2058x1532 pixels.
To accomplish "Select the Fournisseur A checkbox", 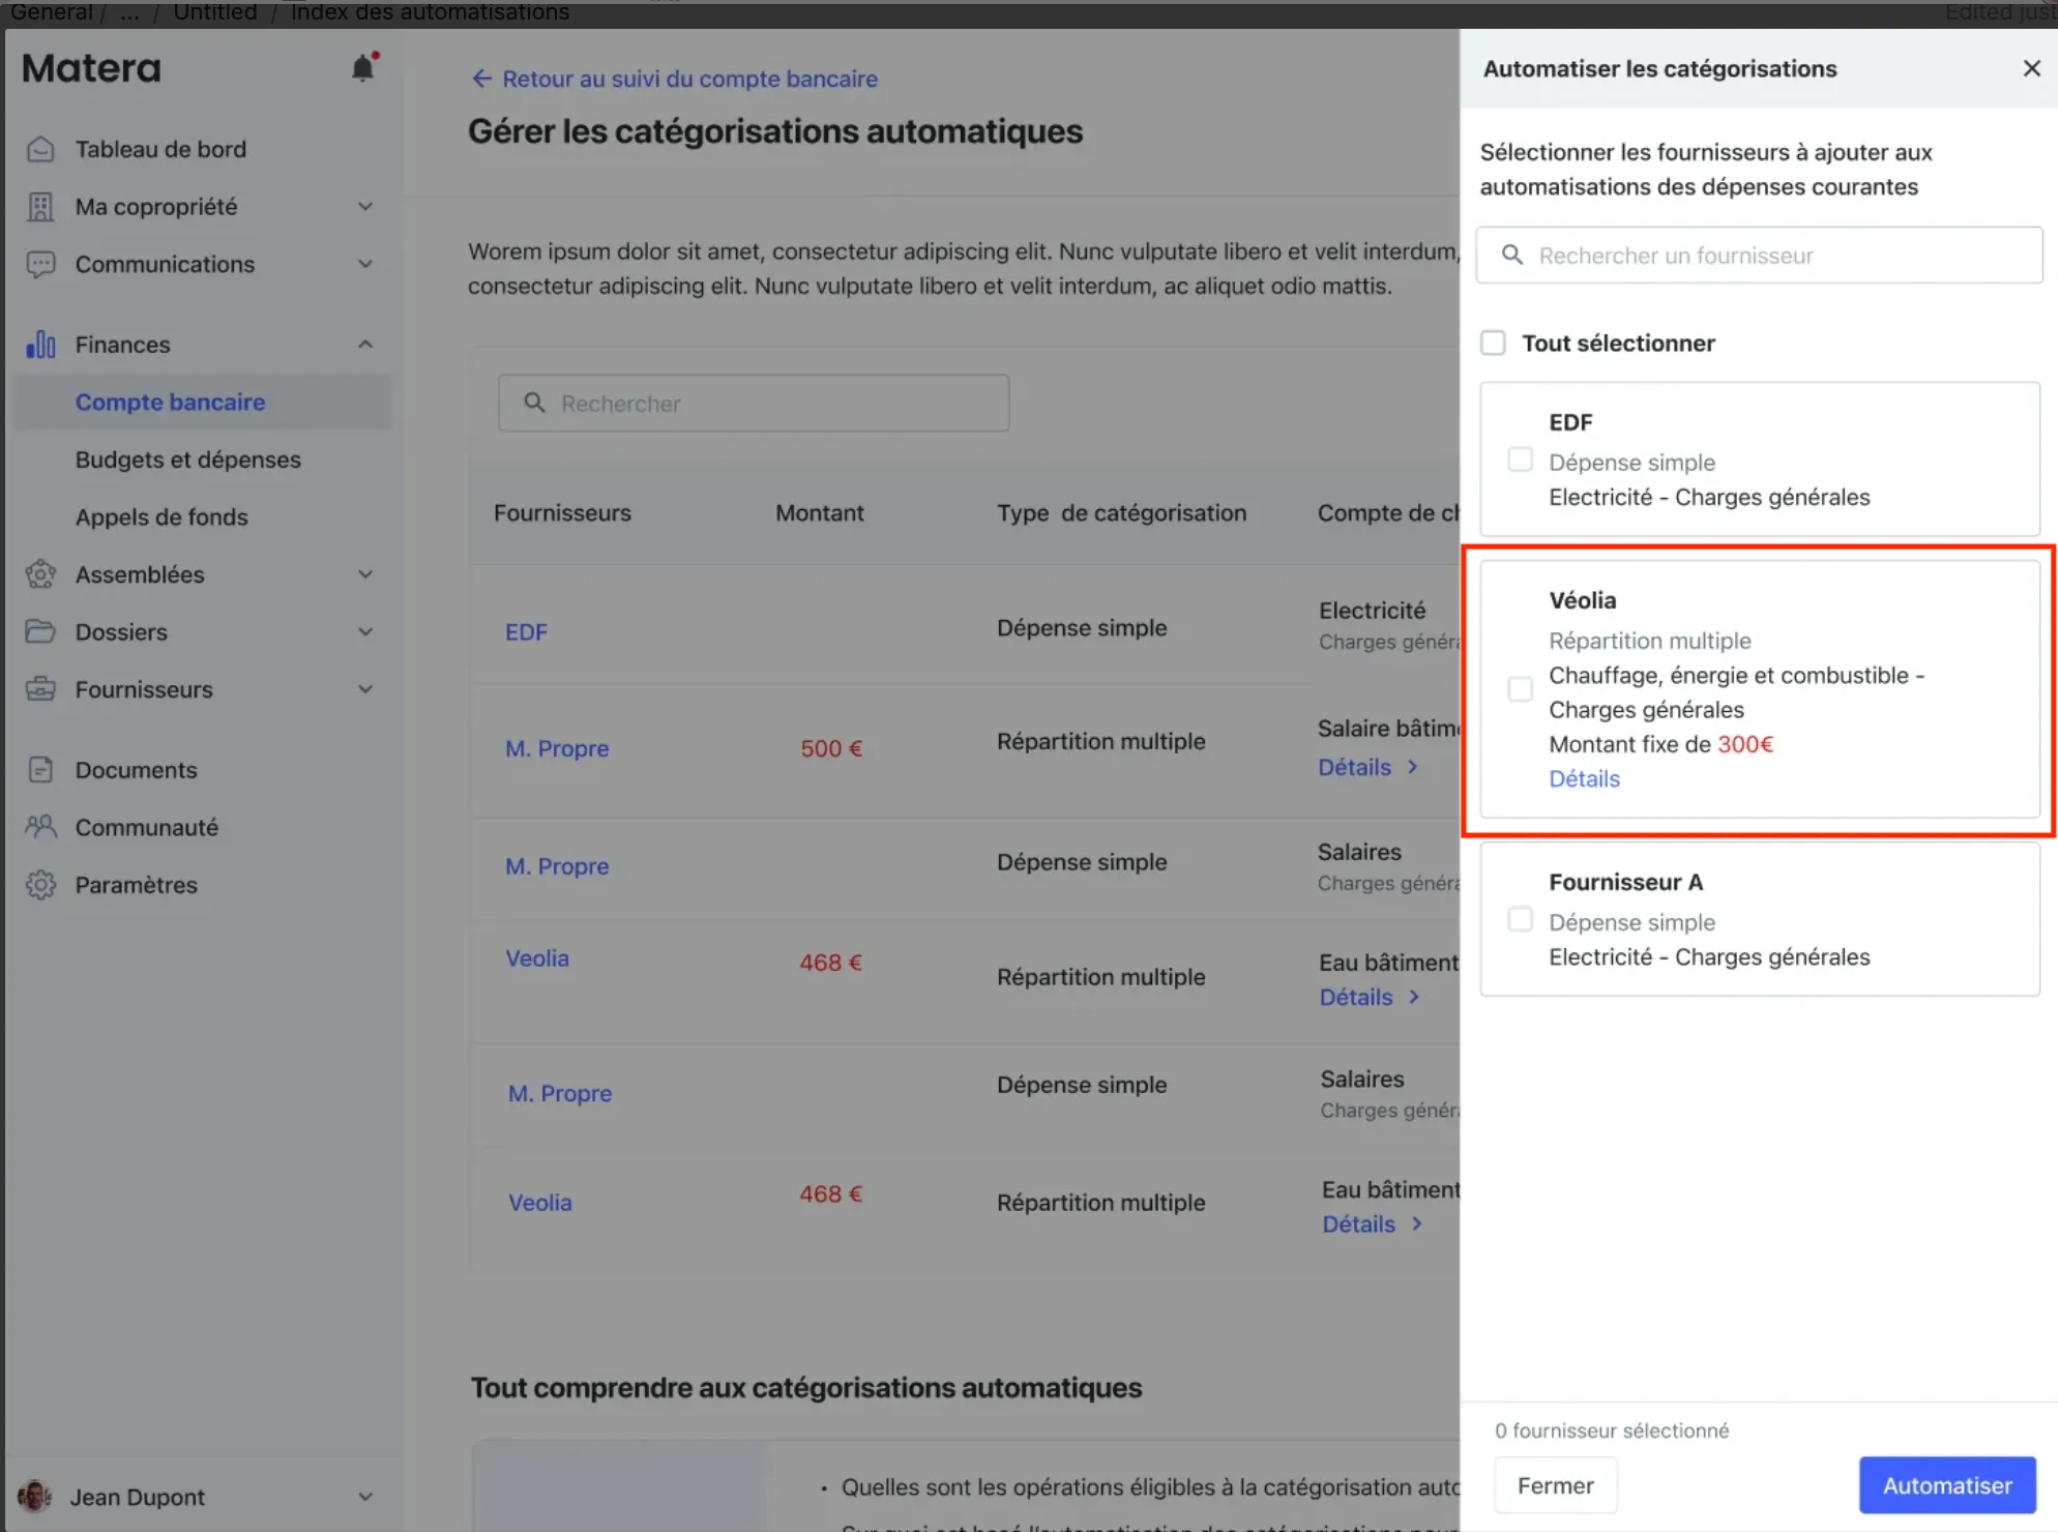I will coord(1520,919).
